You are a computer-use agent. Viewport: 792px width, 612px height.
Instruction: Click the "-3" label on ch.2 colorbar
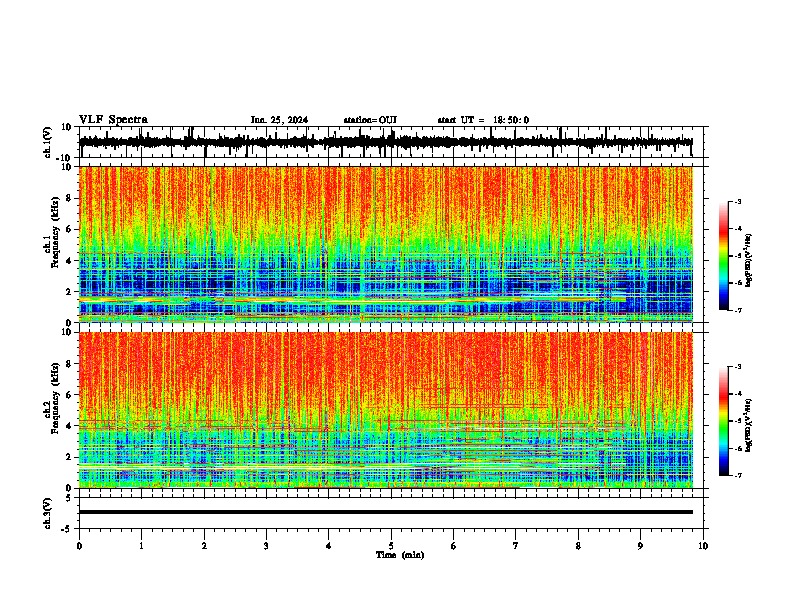(737, 367)
